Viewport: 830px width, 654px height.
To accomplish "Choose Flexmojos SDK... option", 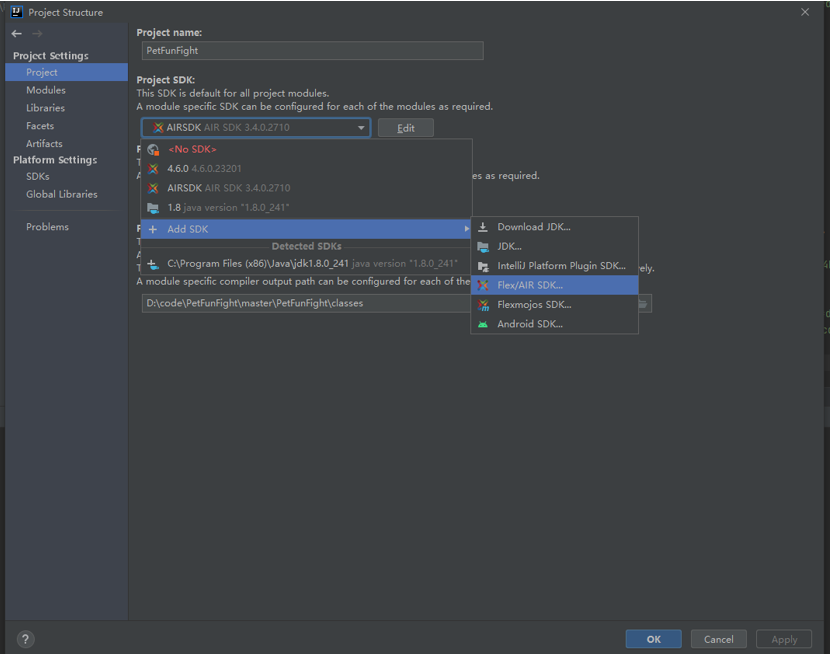I will click(x=554, y=305).
